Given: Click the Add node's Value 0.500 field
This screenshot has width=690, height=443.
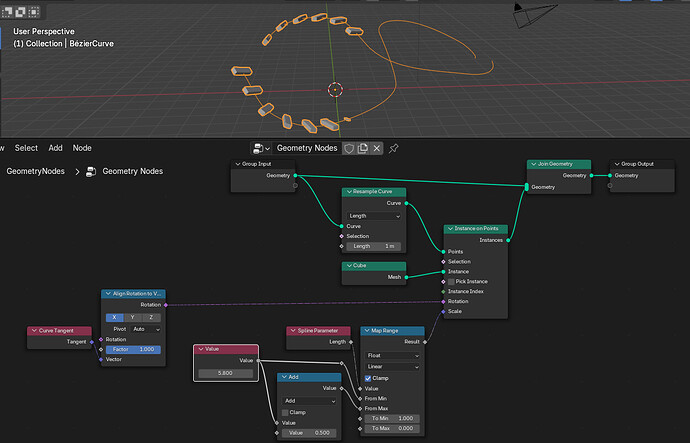Looking at the screenshot, I should pos(309,433).
